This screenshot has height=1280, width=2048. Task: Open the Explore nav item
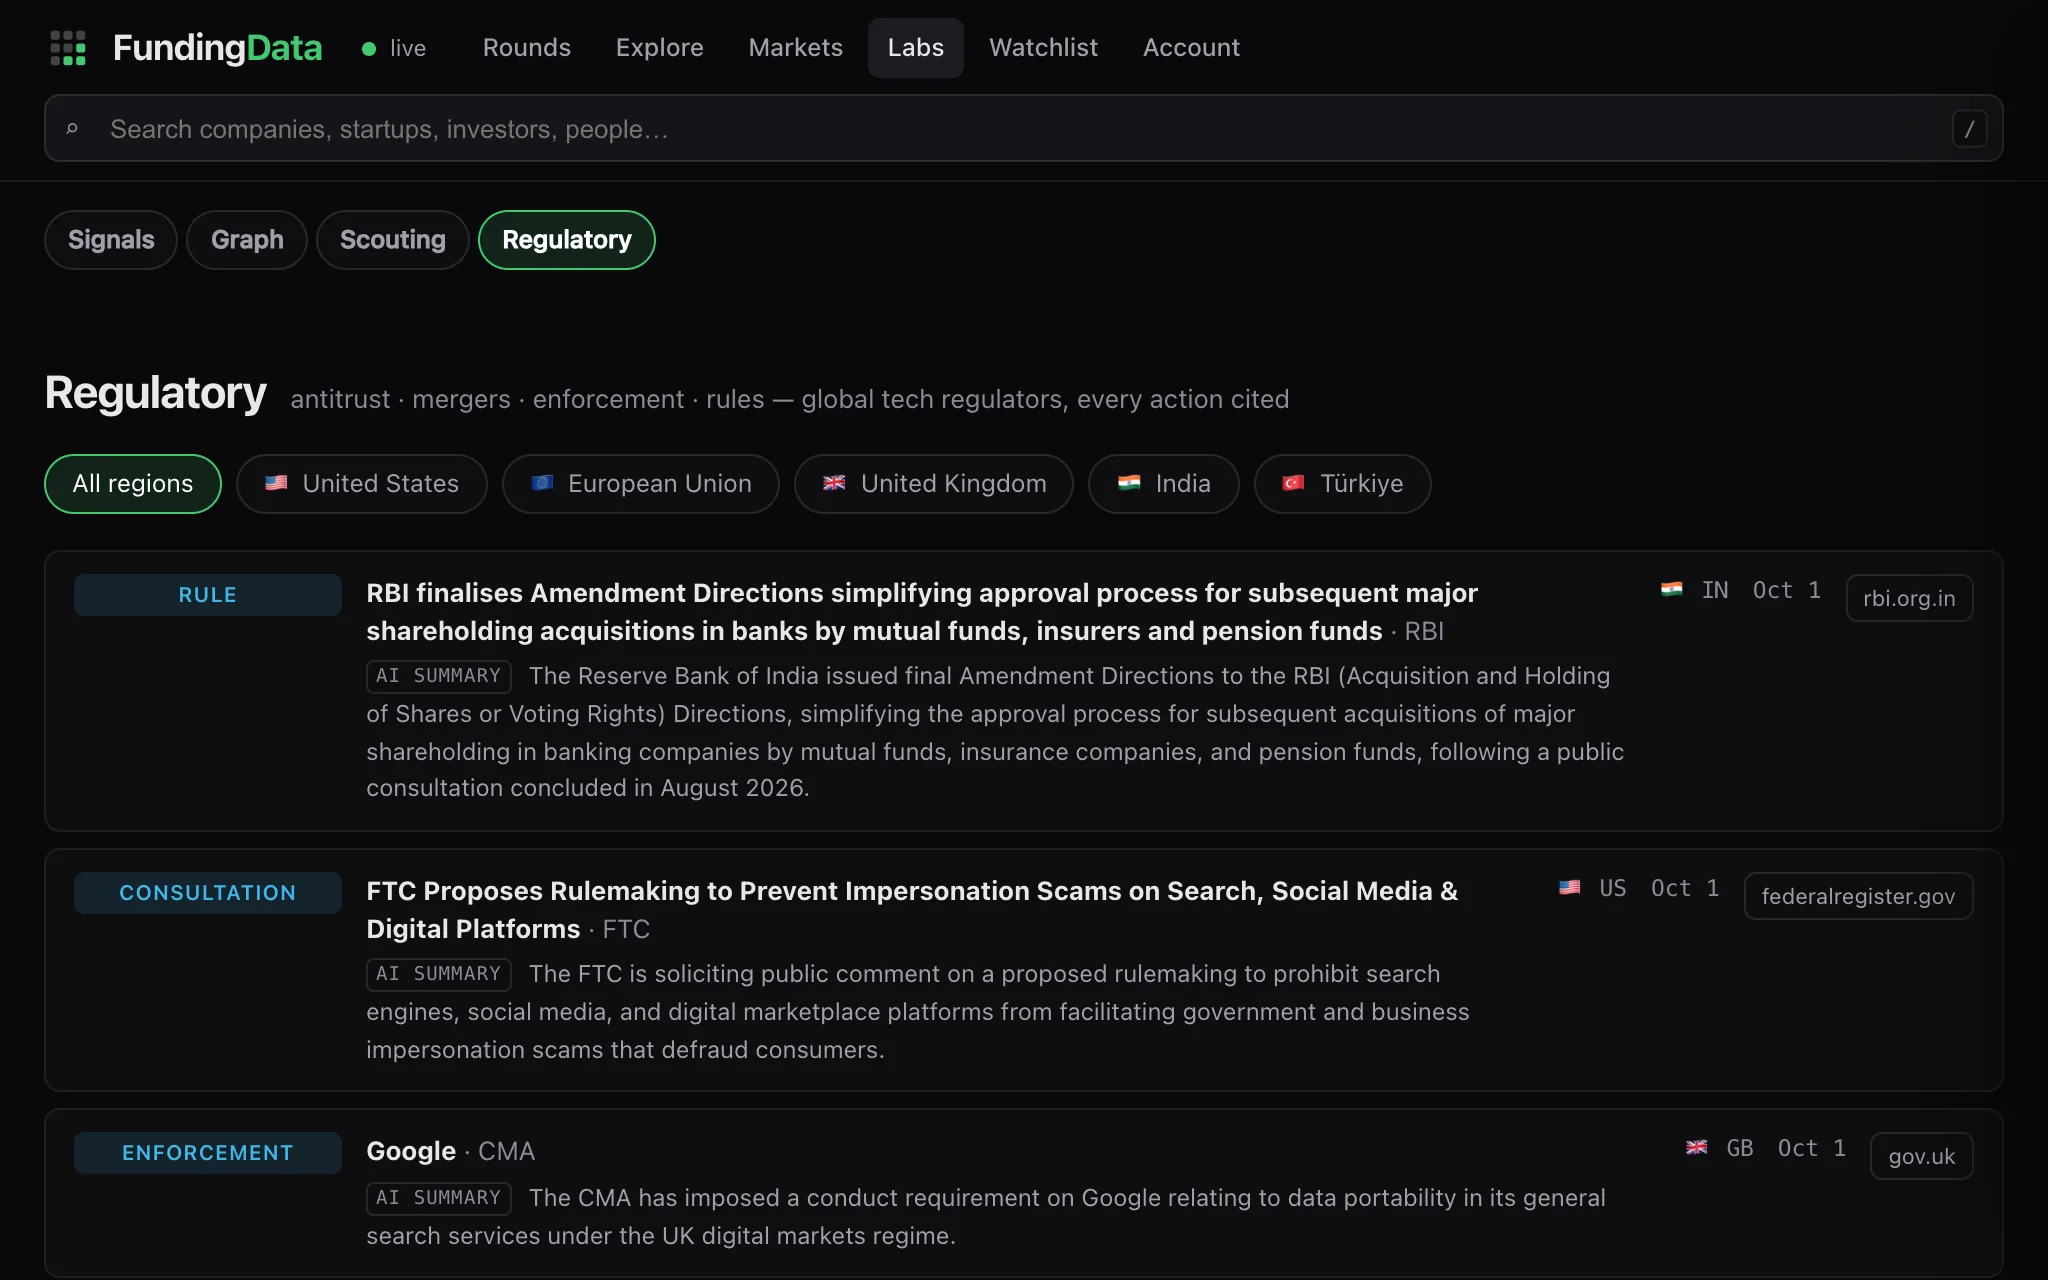click(x=660, y=48)
